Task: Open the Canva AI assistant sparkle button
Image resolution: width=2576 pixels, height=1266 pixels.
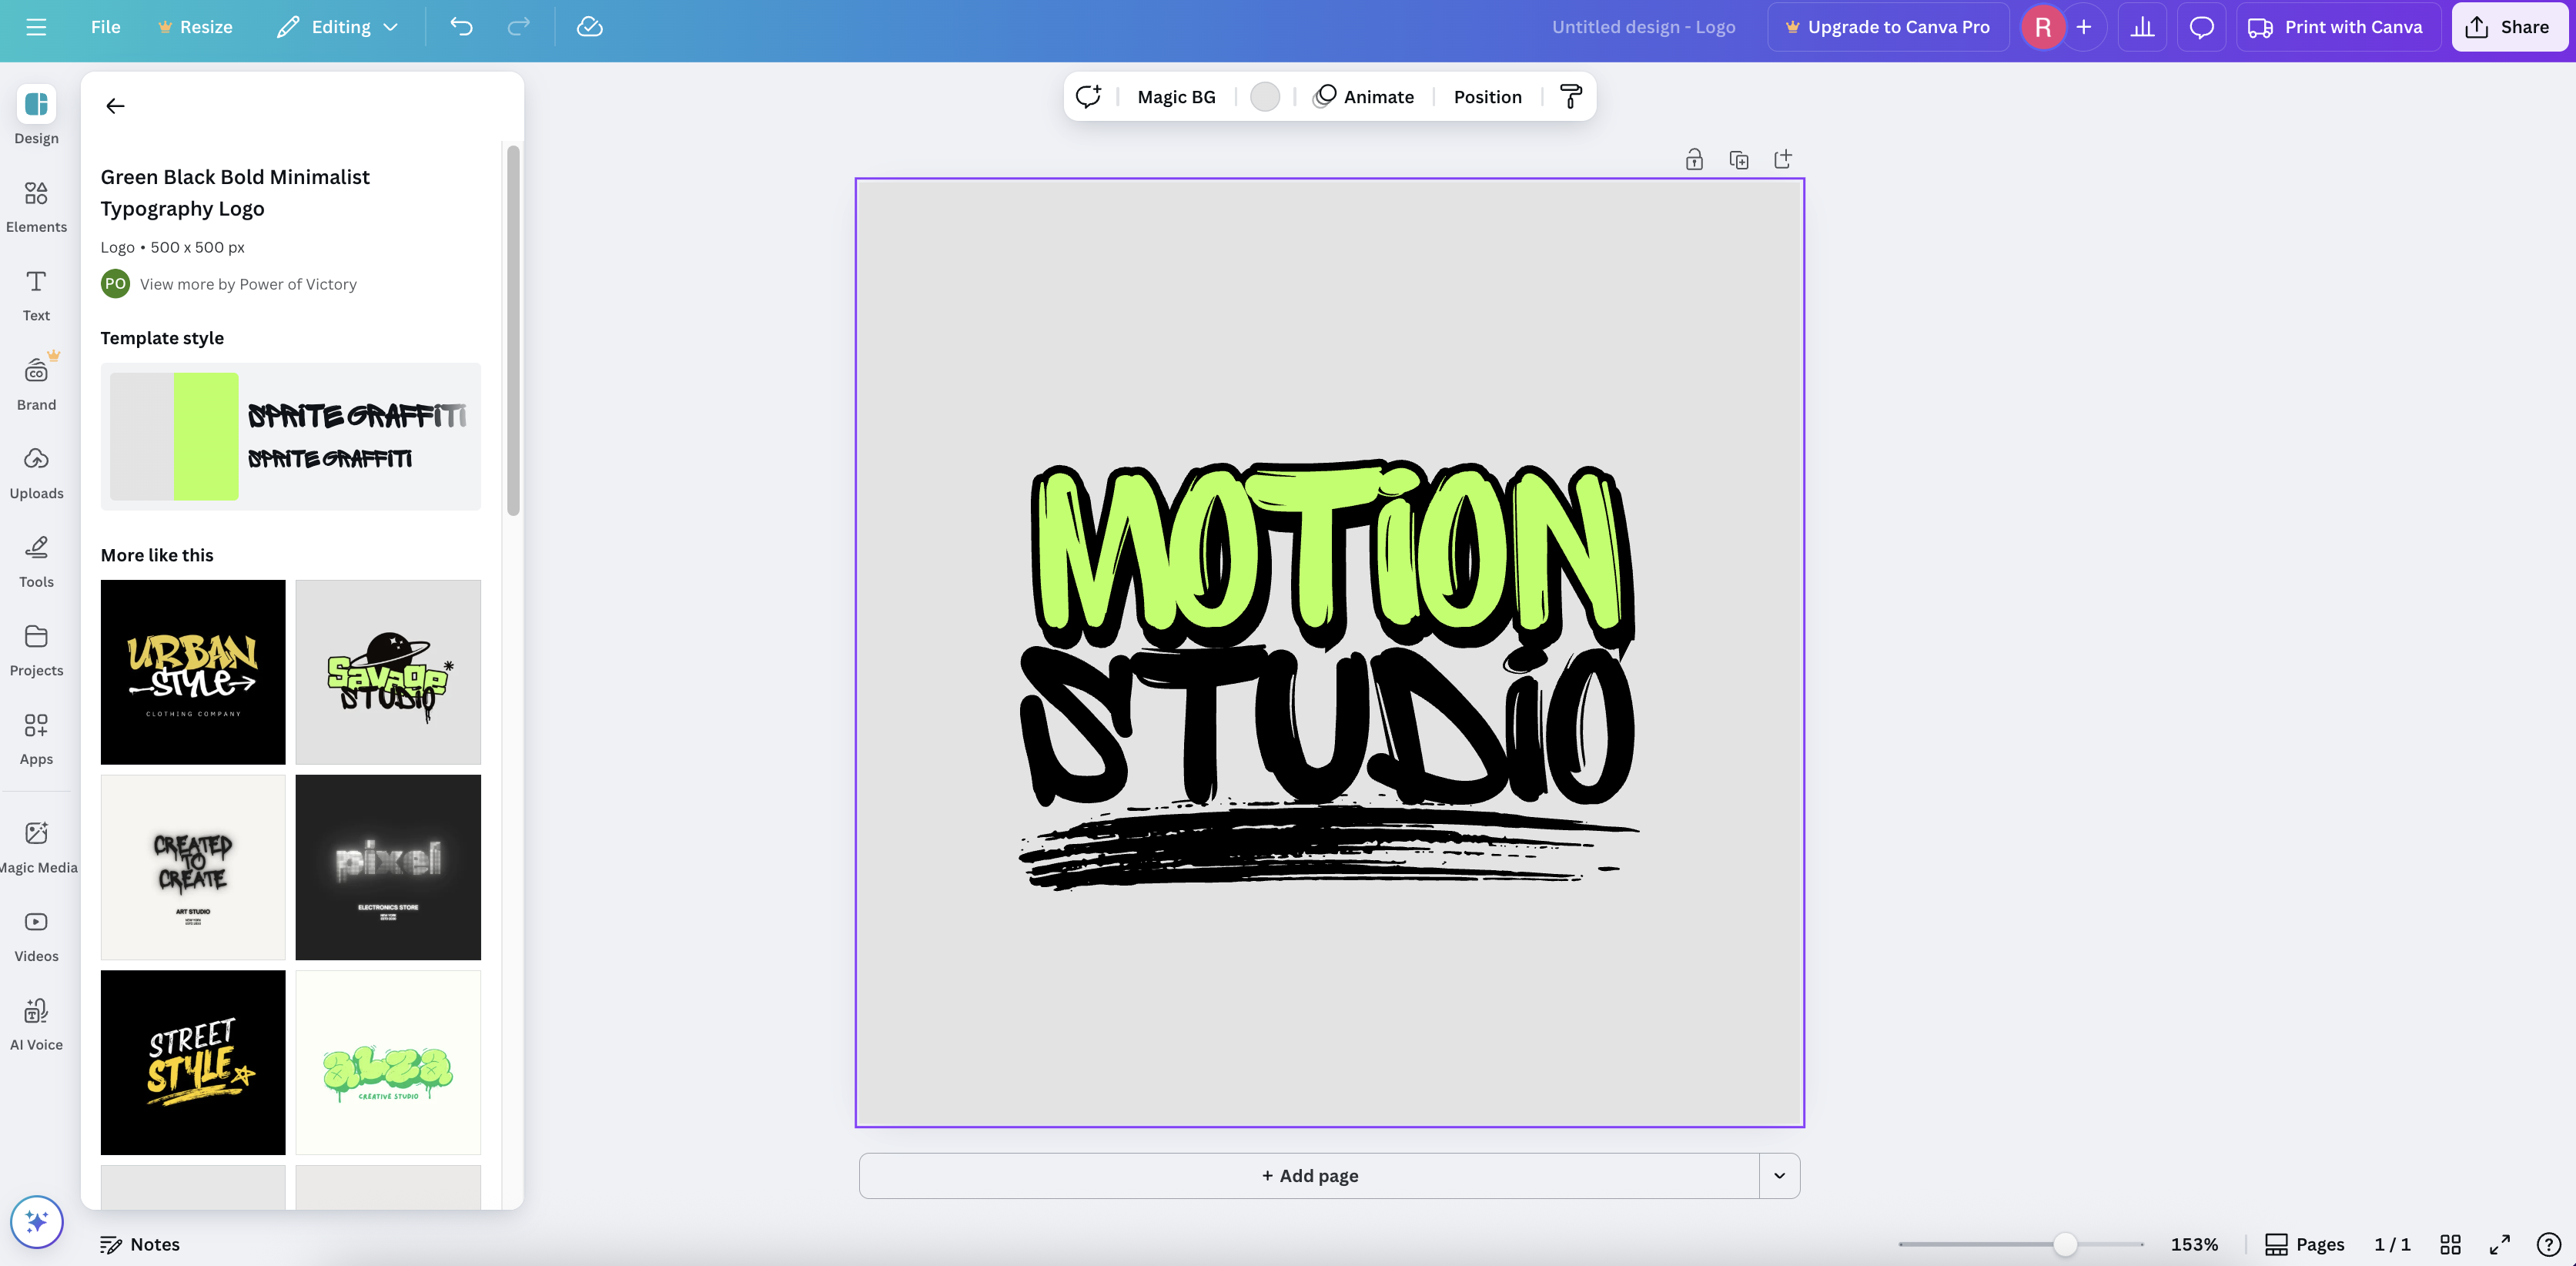Action: pyautogui.click(x=37, y=1221)
